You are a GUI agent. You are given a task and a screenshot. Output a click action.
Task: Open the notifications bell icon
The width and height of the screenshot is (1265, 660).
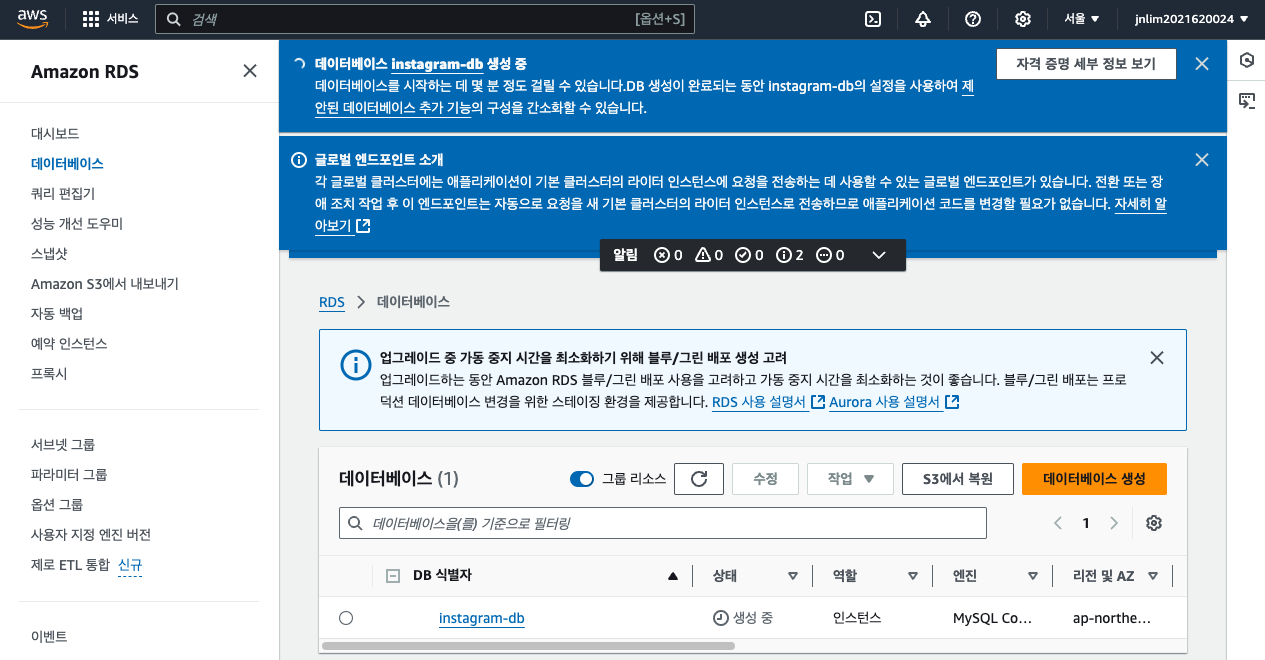point(922,19)
